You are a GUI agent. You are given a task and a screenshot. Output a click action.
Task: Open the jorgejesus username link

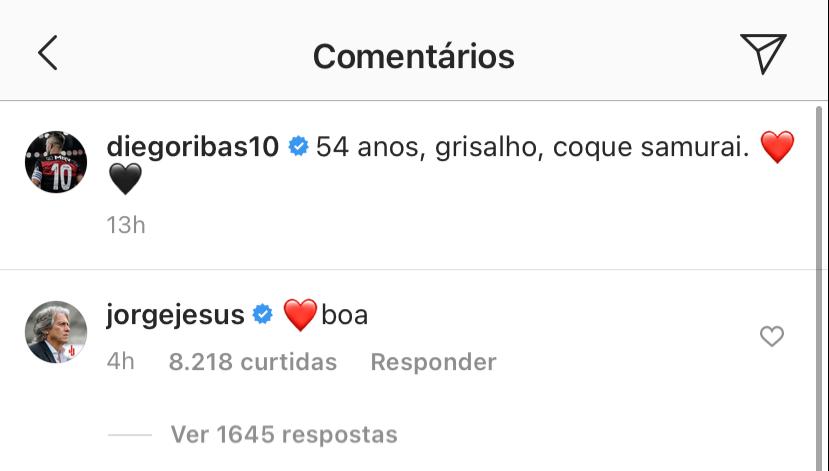click(175, 315)
